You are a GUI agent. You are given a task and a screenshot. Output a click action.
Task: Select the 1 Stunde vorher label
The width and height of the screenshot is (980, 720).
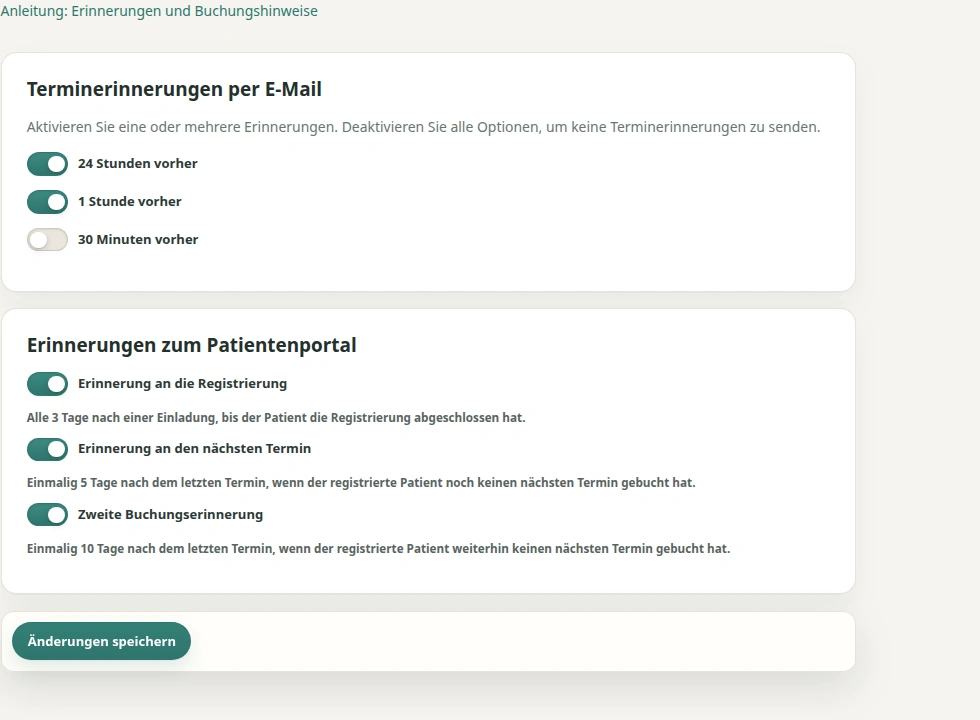click(130, 202)
